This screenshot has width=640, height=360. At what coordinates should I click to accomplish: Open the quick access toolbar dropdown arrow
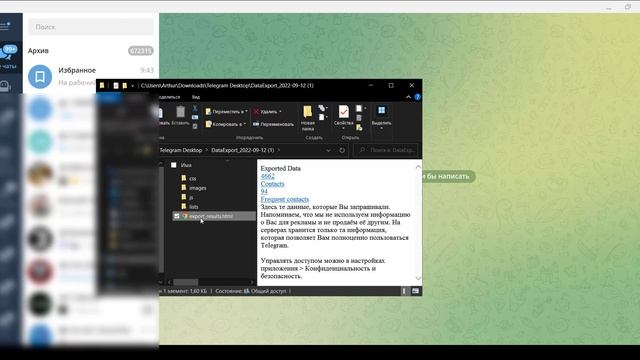tap(133, 86)
